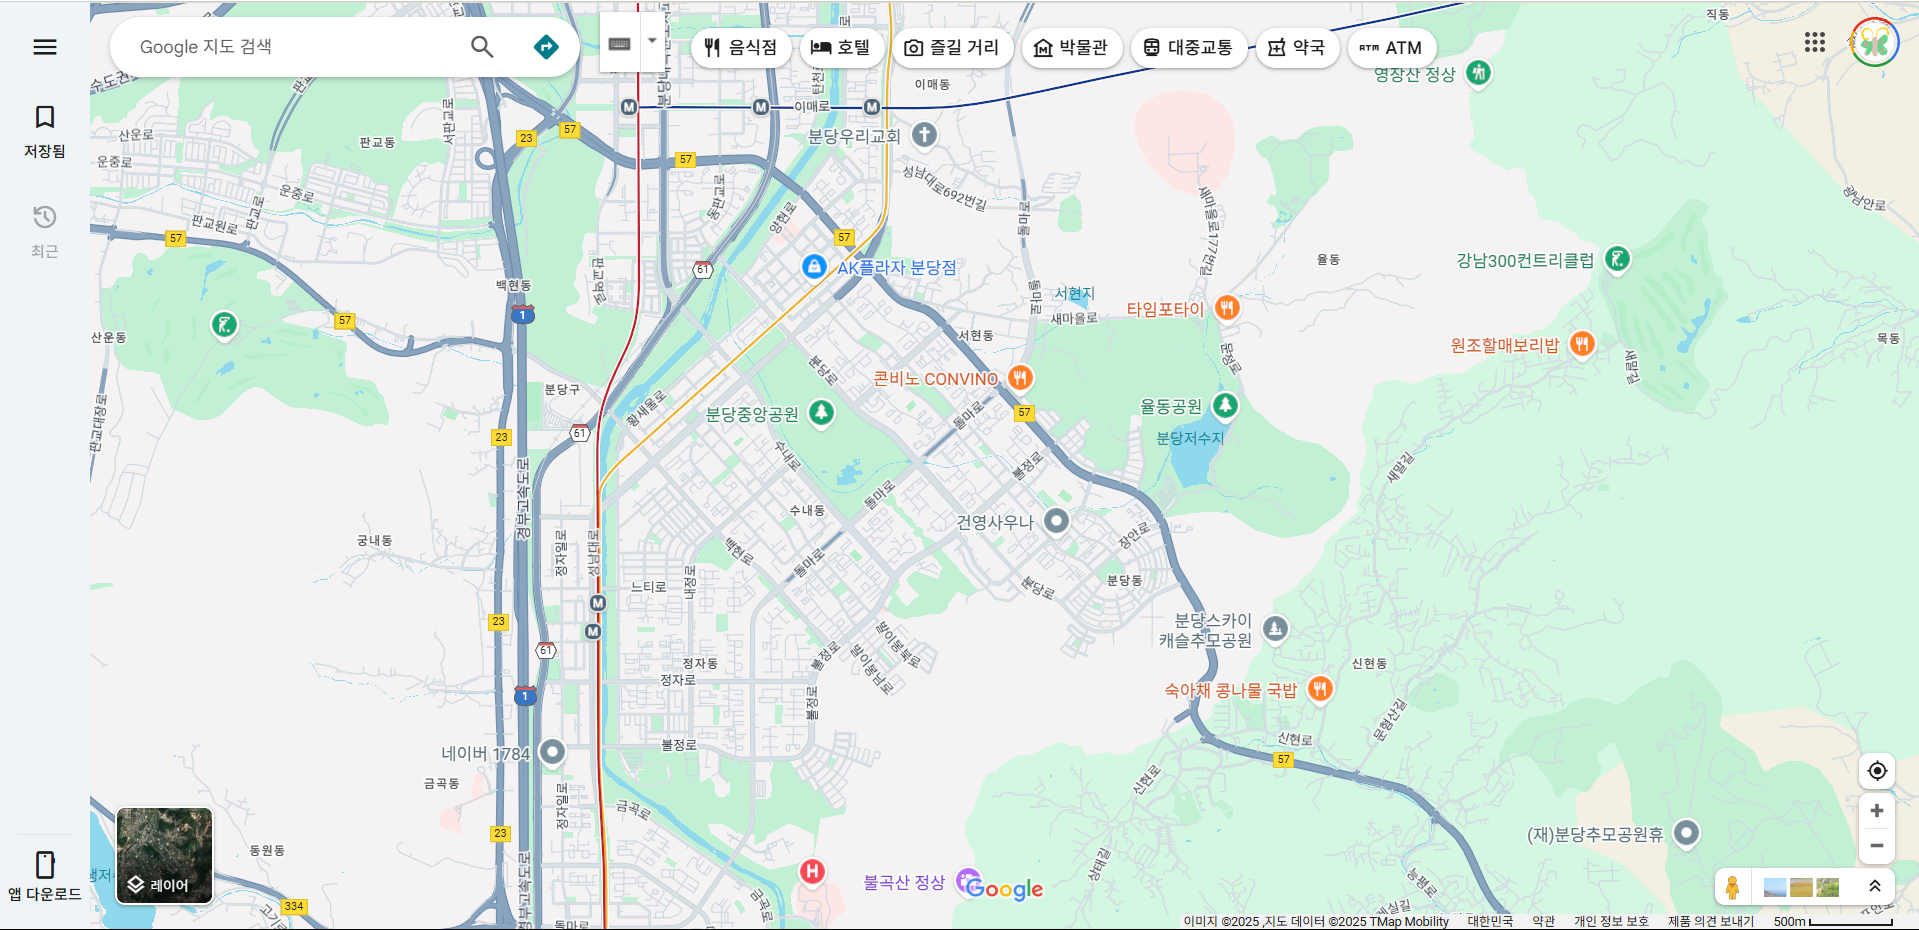The height and width of the screenshot is (930, 1919).
Task: Click the 이매로 metro station icon
Action: click(872, 107)
